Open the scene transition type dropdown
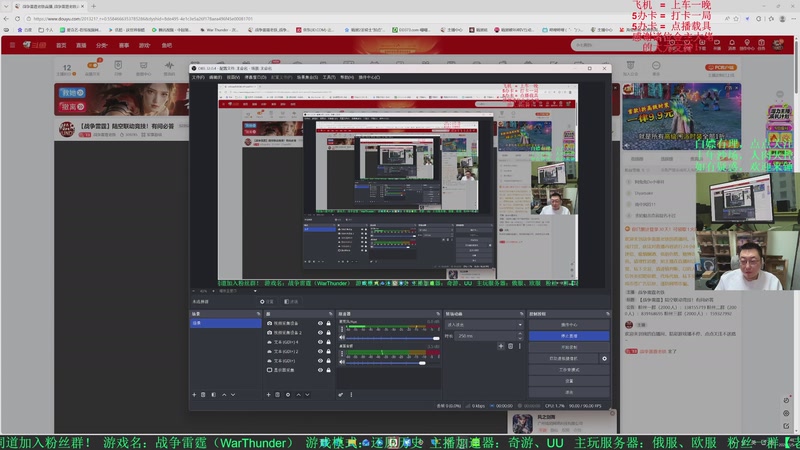The image size is (800, 450). [x=484, y=324]
